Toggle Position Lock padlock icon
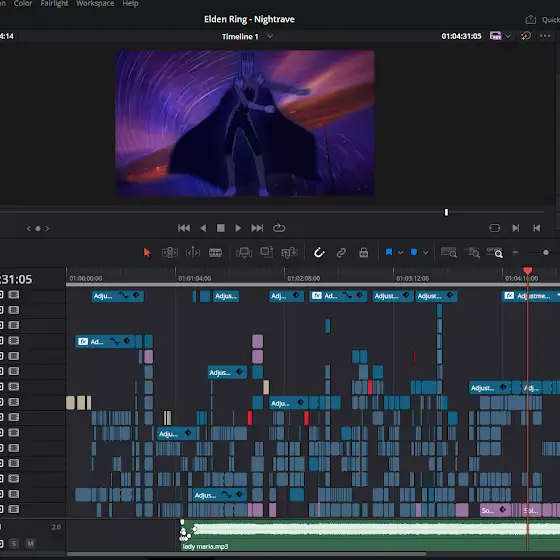The height and width of the screenshot is (560, 560). click(x=364, y=252)
